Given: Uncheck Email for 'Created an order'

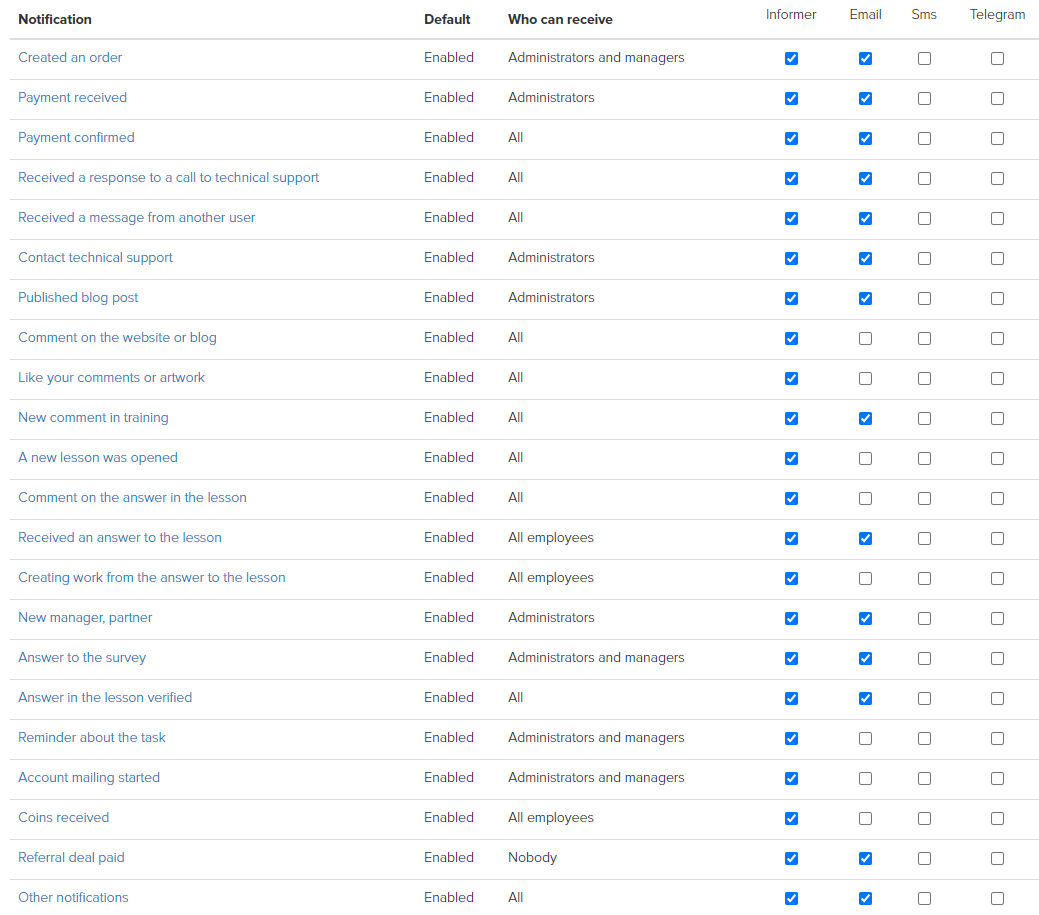Looking at the screenshot, I should point(865,58).
